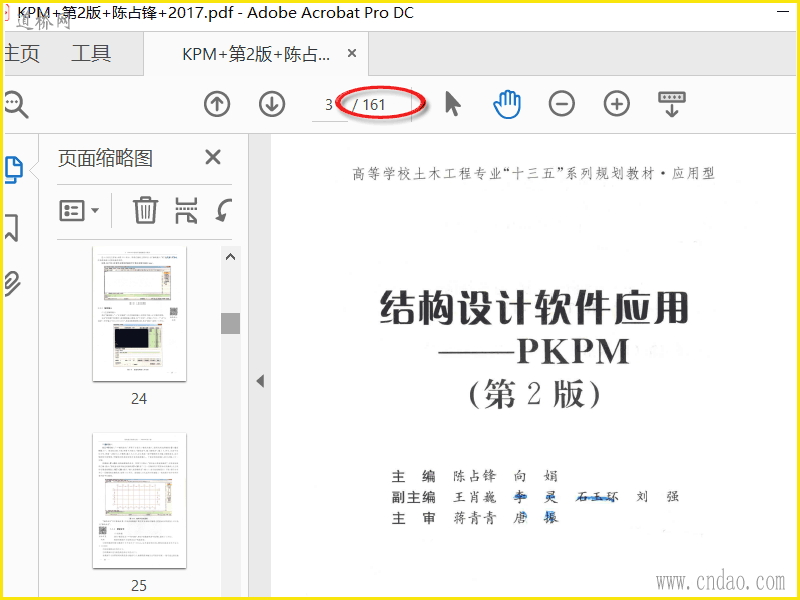This screenshot has width=800, height=600.
Task: Choose the arrow selection tool
Action: [453, 104]
